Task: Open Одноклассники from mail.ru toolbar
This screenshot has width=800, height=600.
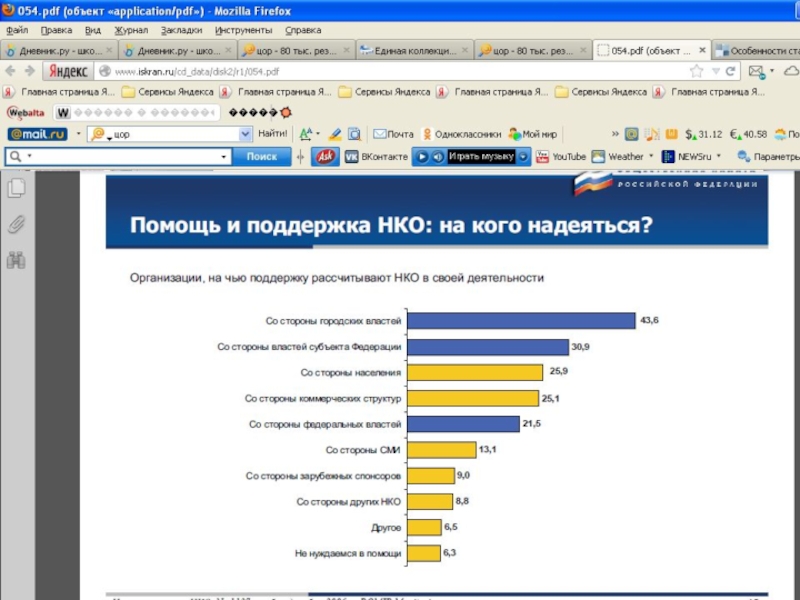Action: 462,134
